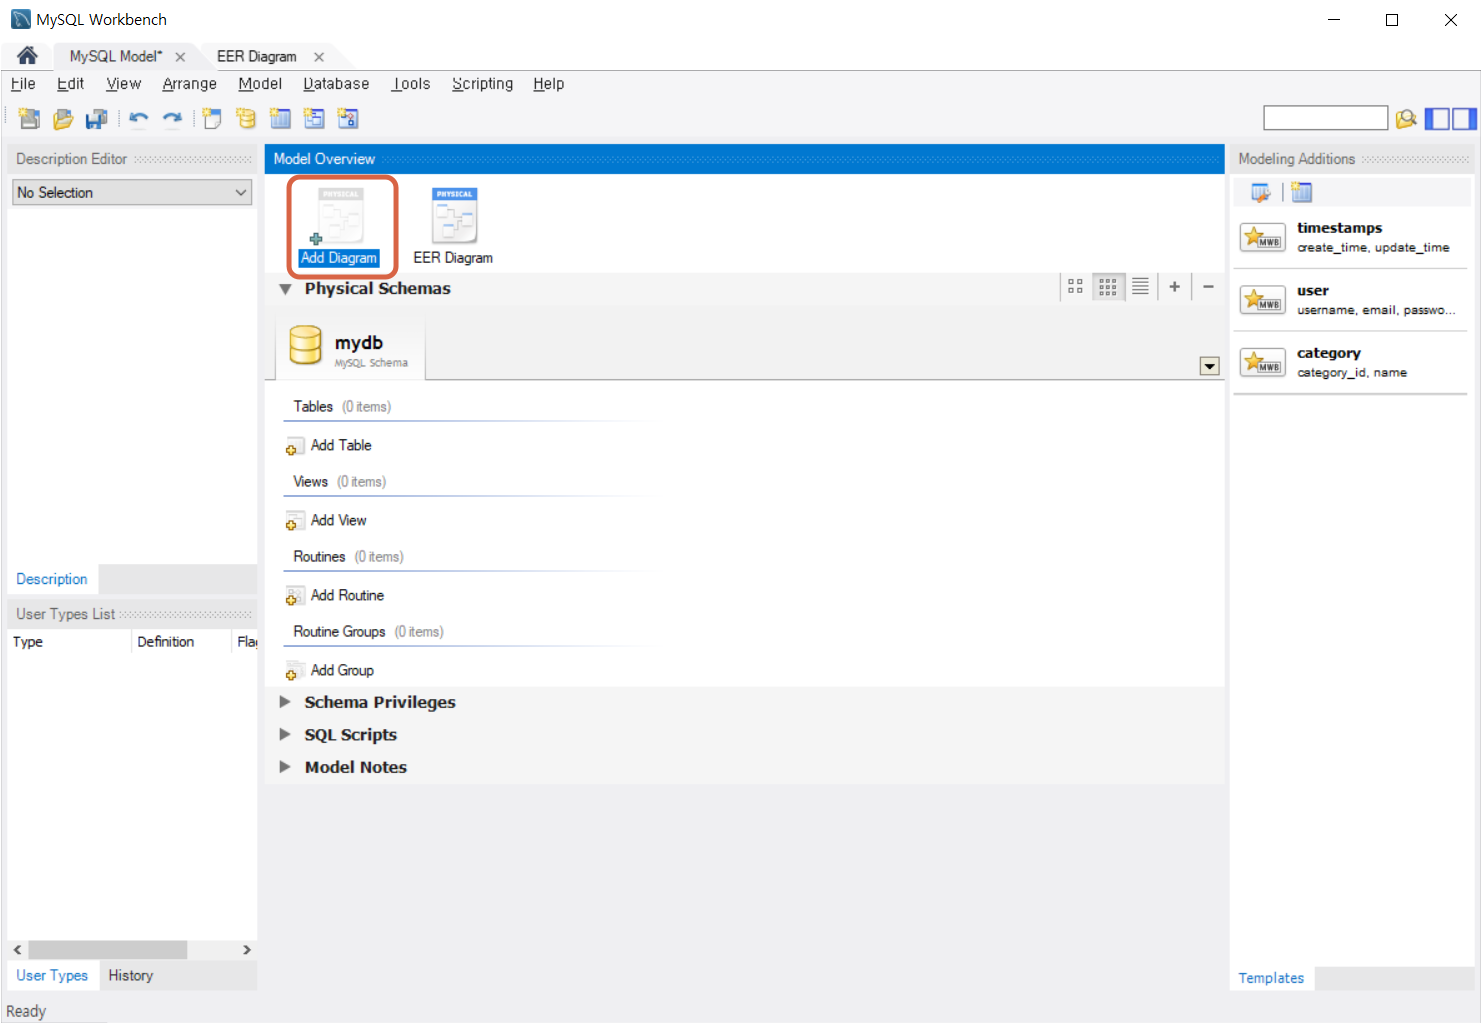This screenshot has height=1024, width=1482.
Task: Expand the Schema Privileges section
Action: pos(285,702)
